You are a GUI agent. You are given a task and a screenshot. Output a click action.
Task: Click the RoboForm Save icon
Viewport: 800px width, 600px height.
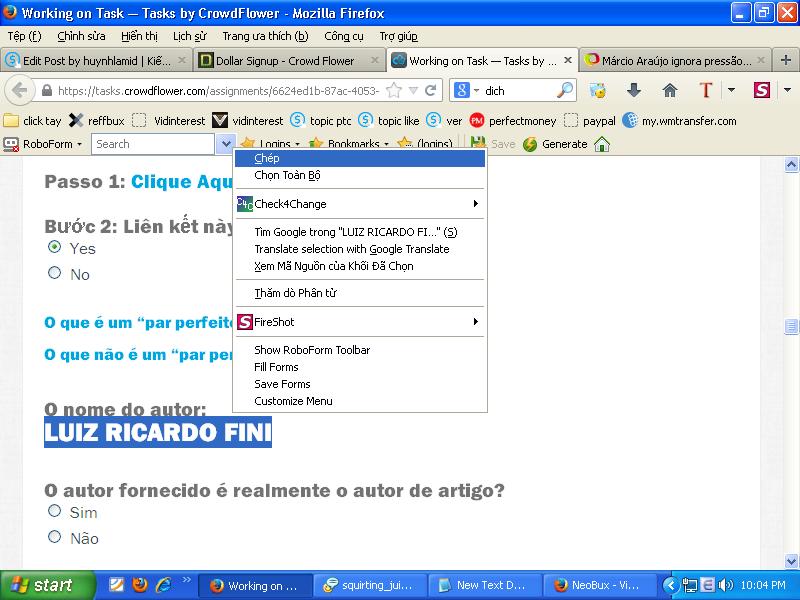478,143
